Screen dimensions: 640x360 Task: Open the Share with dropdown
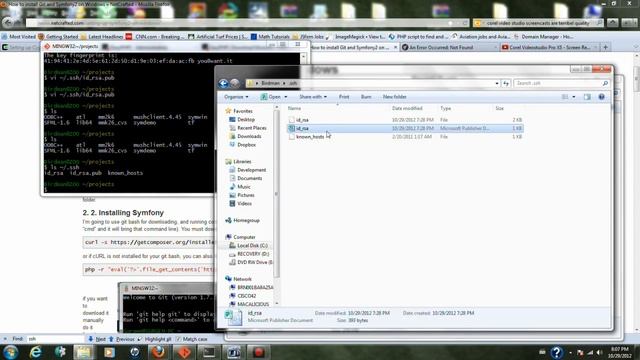pos(313,97)
